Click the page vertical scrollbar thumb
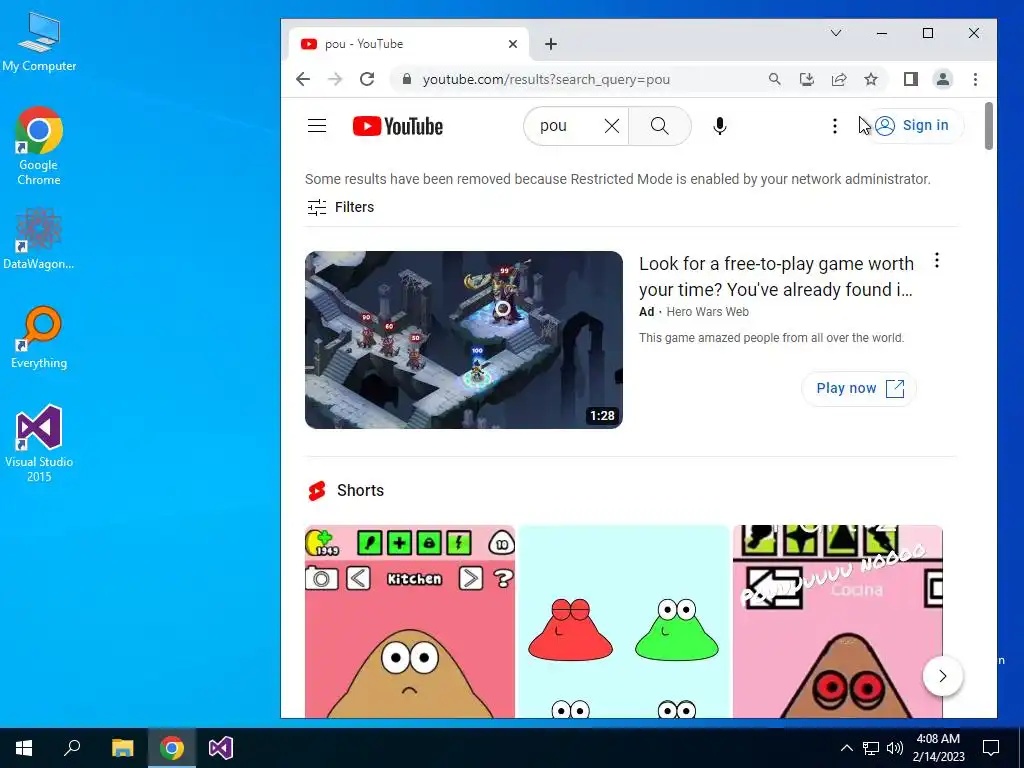The image size is (1024, 768). coord(989,125)
